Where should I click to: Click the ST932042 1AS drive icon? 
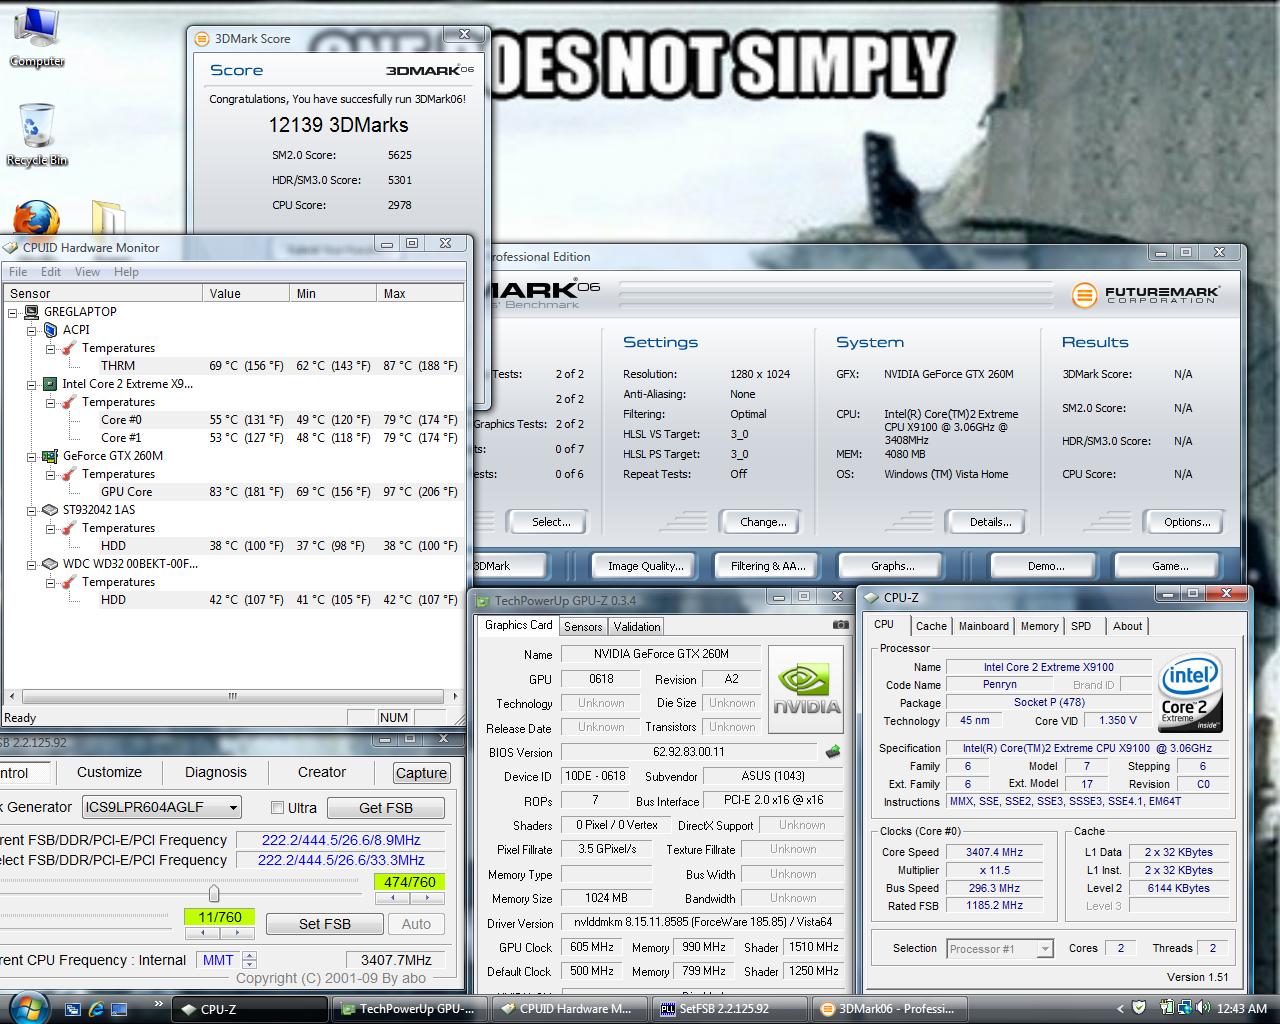[49, 510]
